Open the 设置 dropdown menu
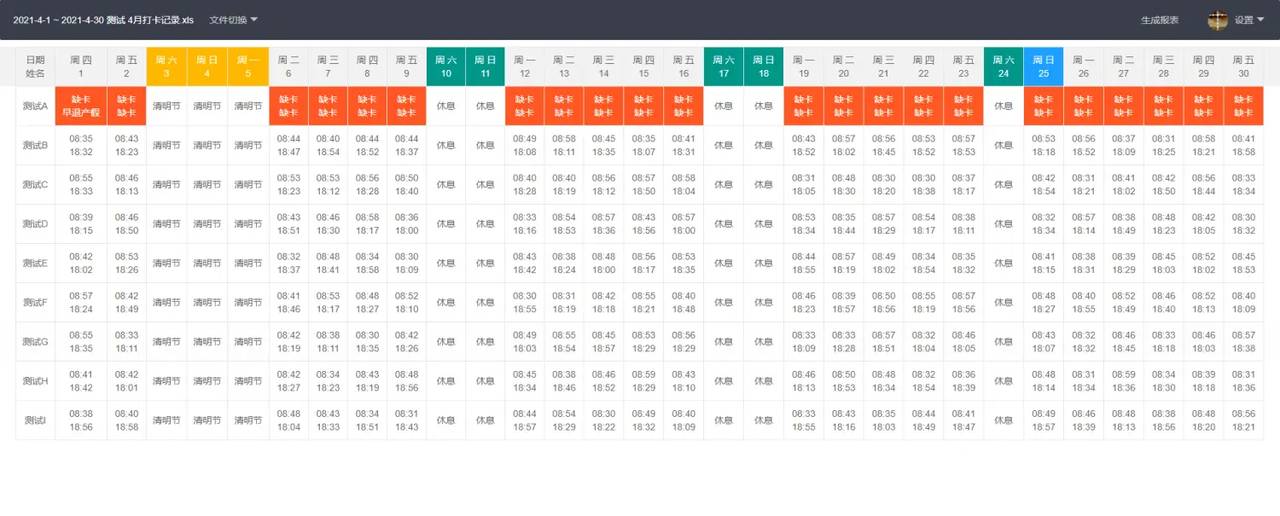Viewport: 1280px width, 516px height. tap(1248, 20)
